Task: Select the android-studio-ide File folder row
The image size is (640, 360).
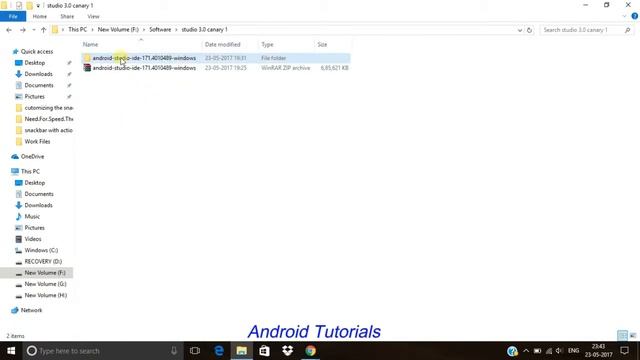Action: tap(216, 58)
